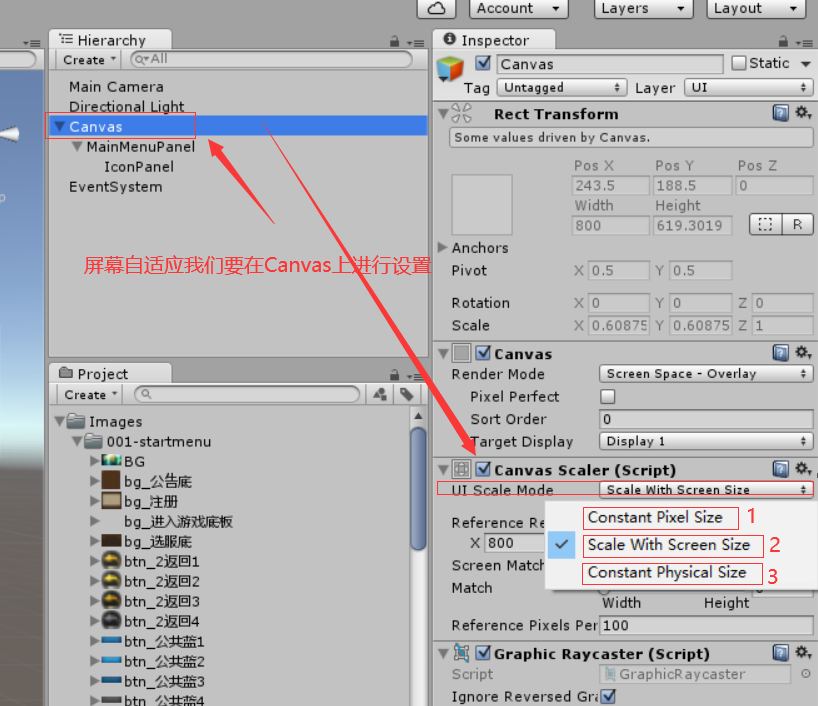Open the Static options dropdown arrow
The height and width of the screenshot is (706, 818).
(805, 64)
